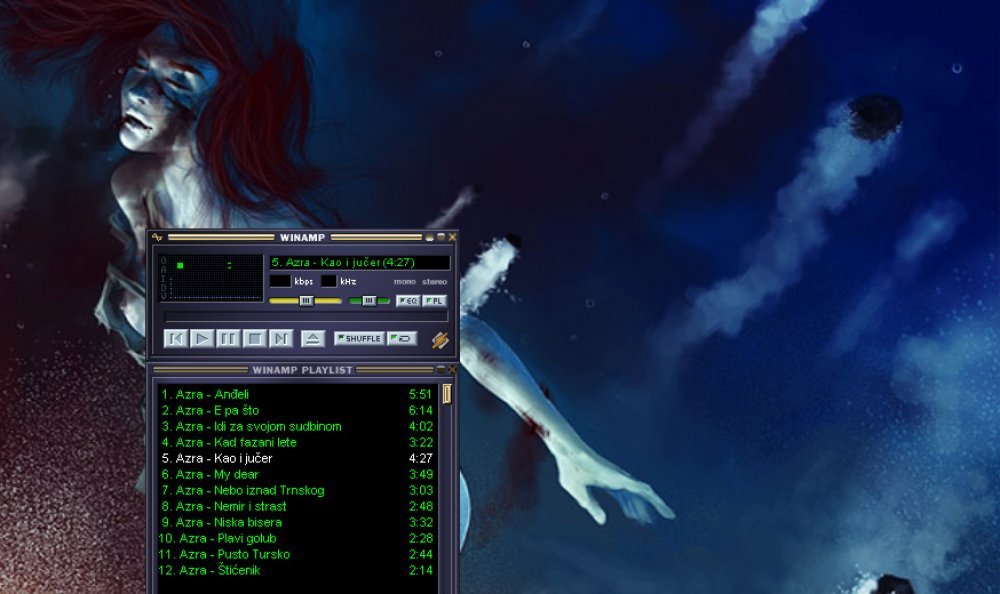Viewport: 1000px width, 594px height.
Task: Toggle the PL playlist window
Action: (434, 301)
